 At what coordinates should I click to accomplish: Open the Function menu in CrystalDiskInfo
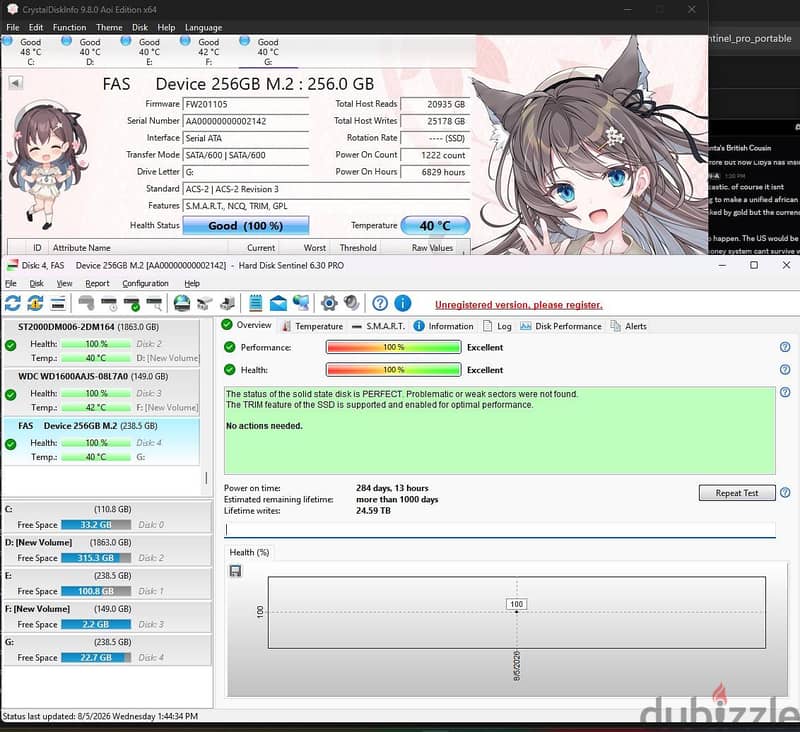(x=69, y=28)
